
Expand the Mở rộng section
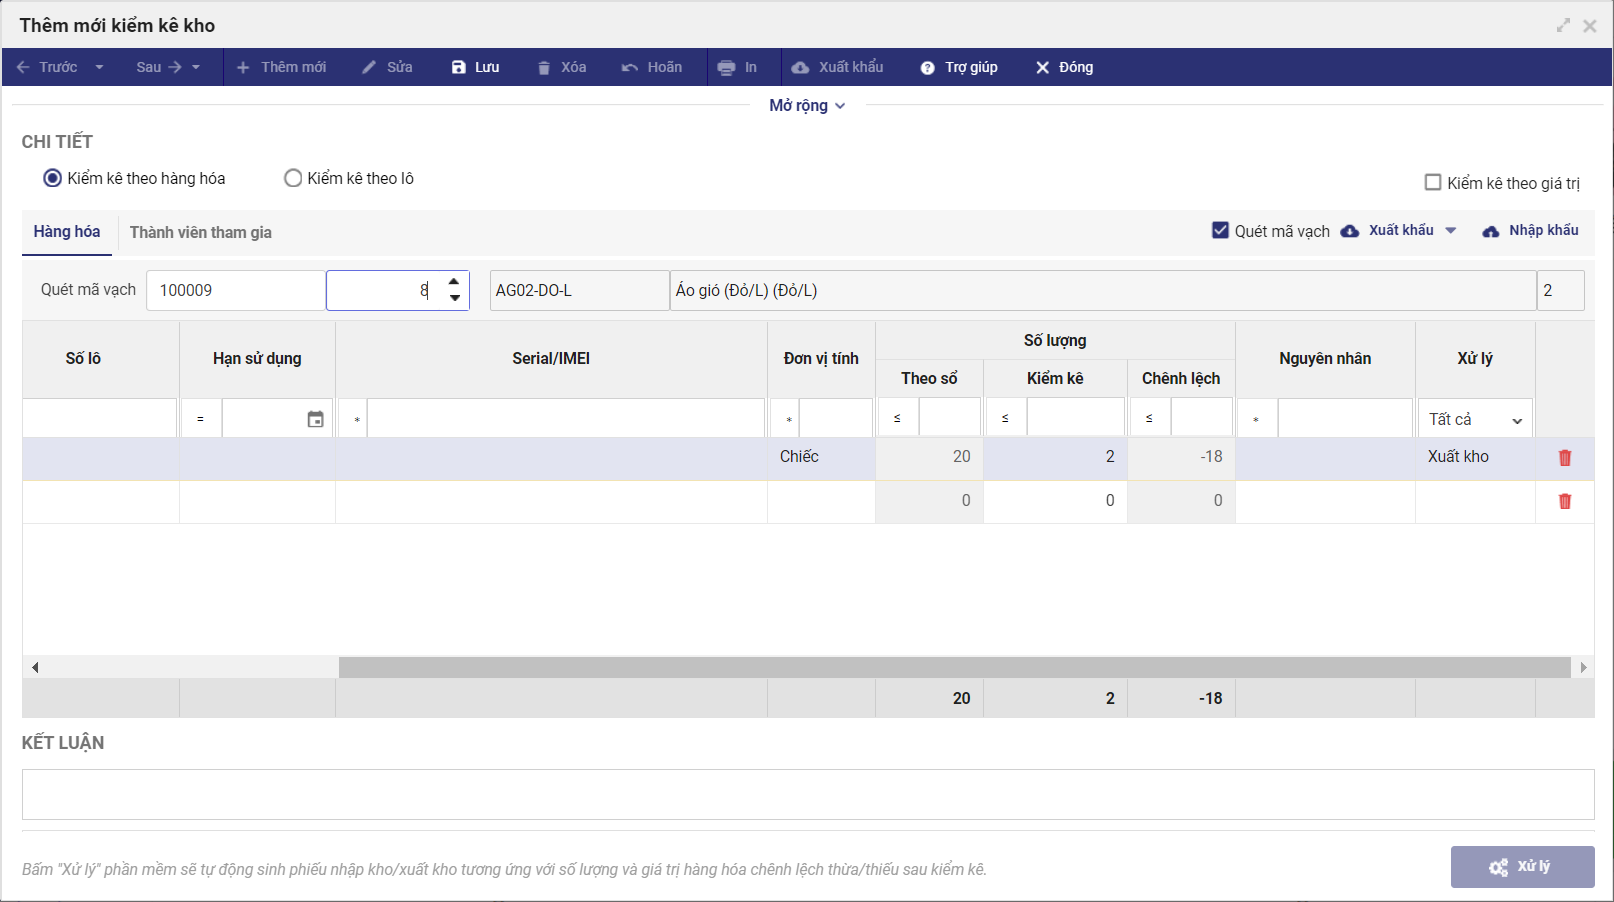click(x=806, y=105)
